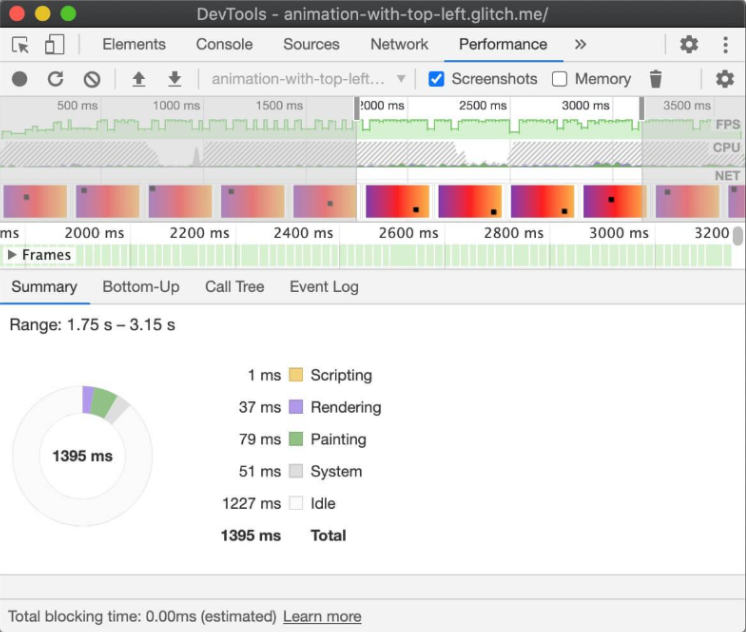The image size is (746, 632).
Task: Click the FPS chart label
Action: click(x=728, y=125)
